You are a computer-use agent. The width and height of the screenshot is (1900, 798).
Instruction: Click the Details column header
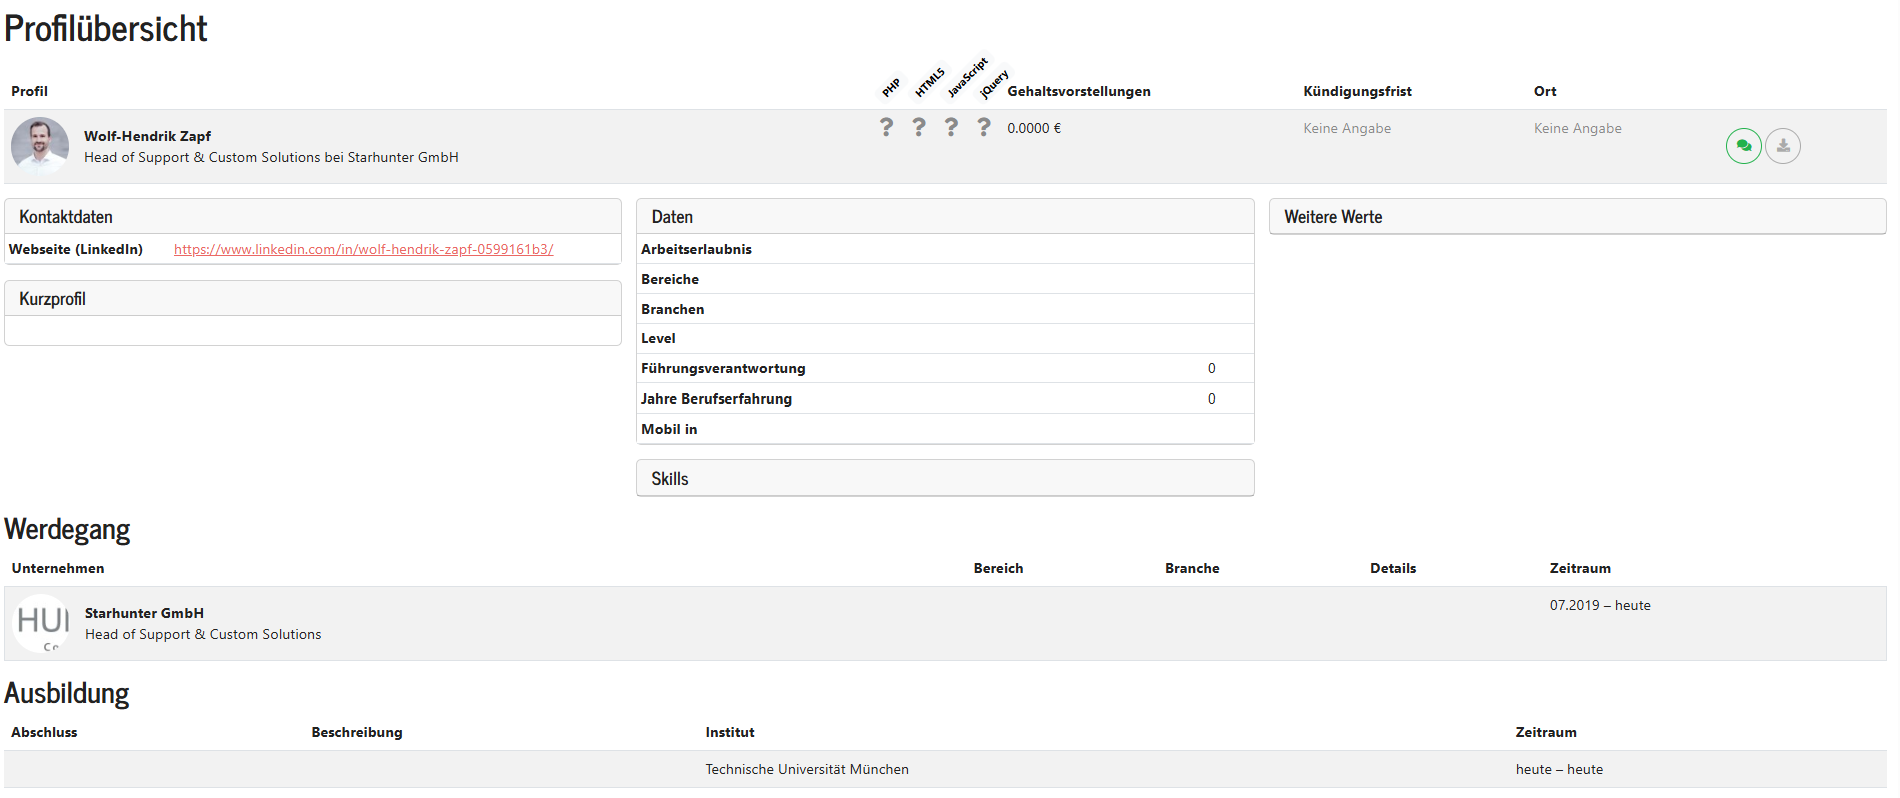coord(1393,568)
